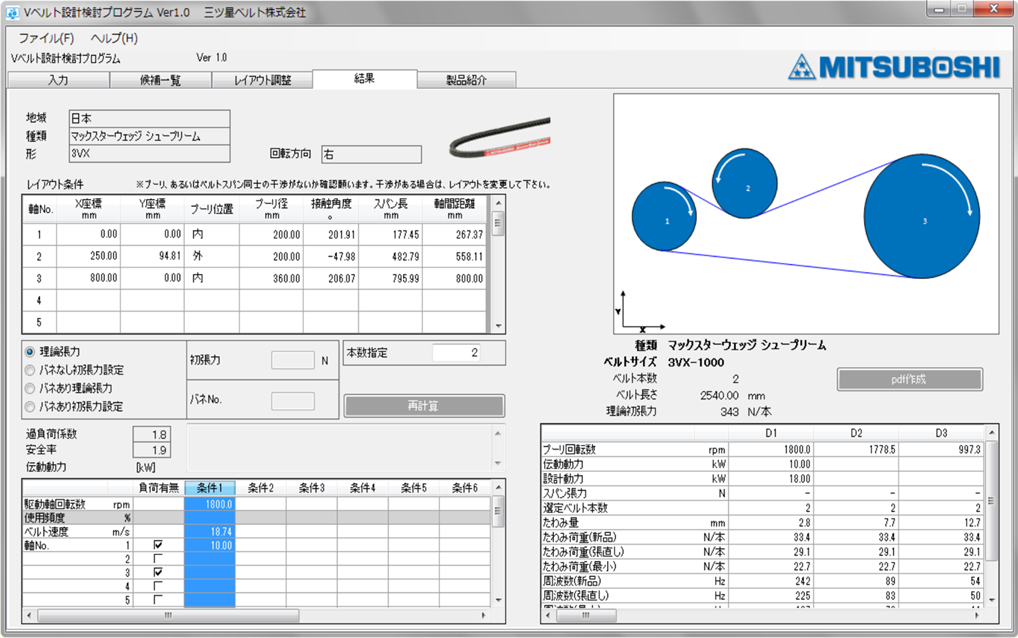Click the プーリ径 column header
1018x638 pixels.
[x=271, y=209]
